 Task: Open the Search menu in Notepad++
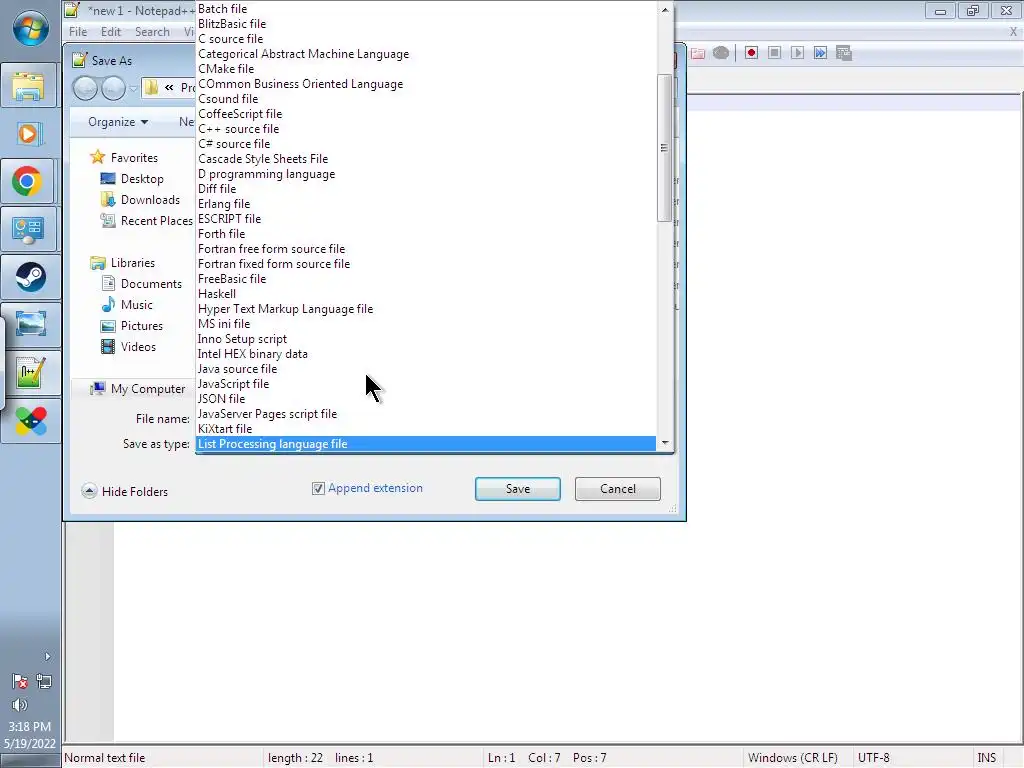click(152, 31)
